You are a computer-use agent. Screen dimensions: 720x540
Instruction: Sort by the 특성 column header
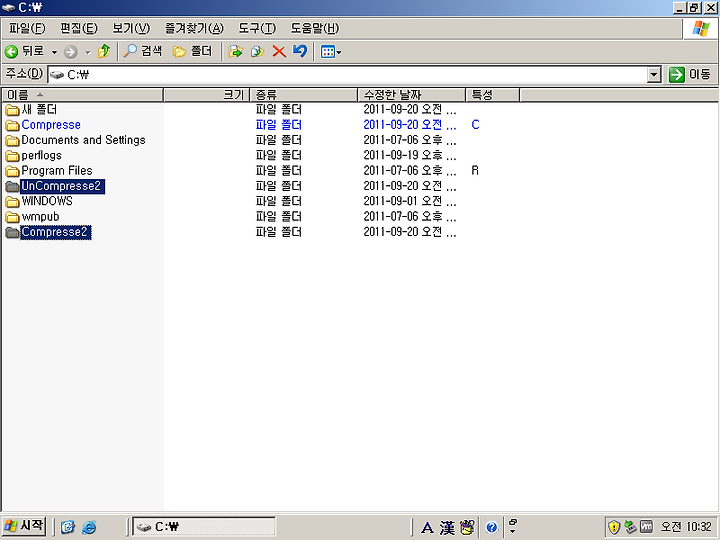click(x=493, y=95)
